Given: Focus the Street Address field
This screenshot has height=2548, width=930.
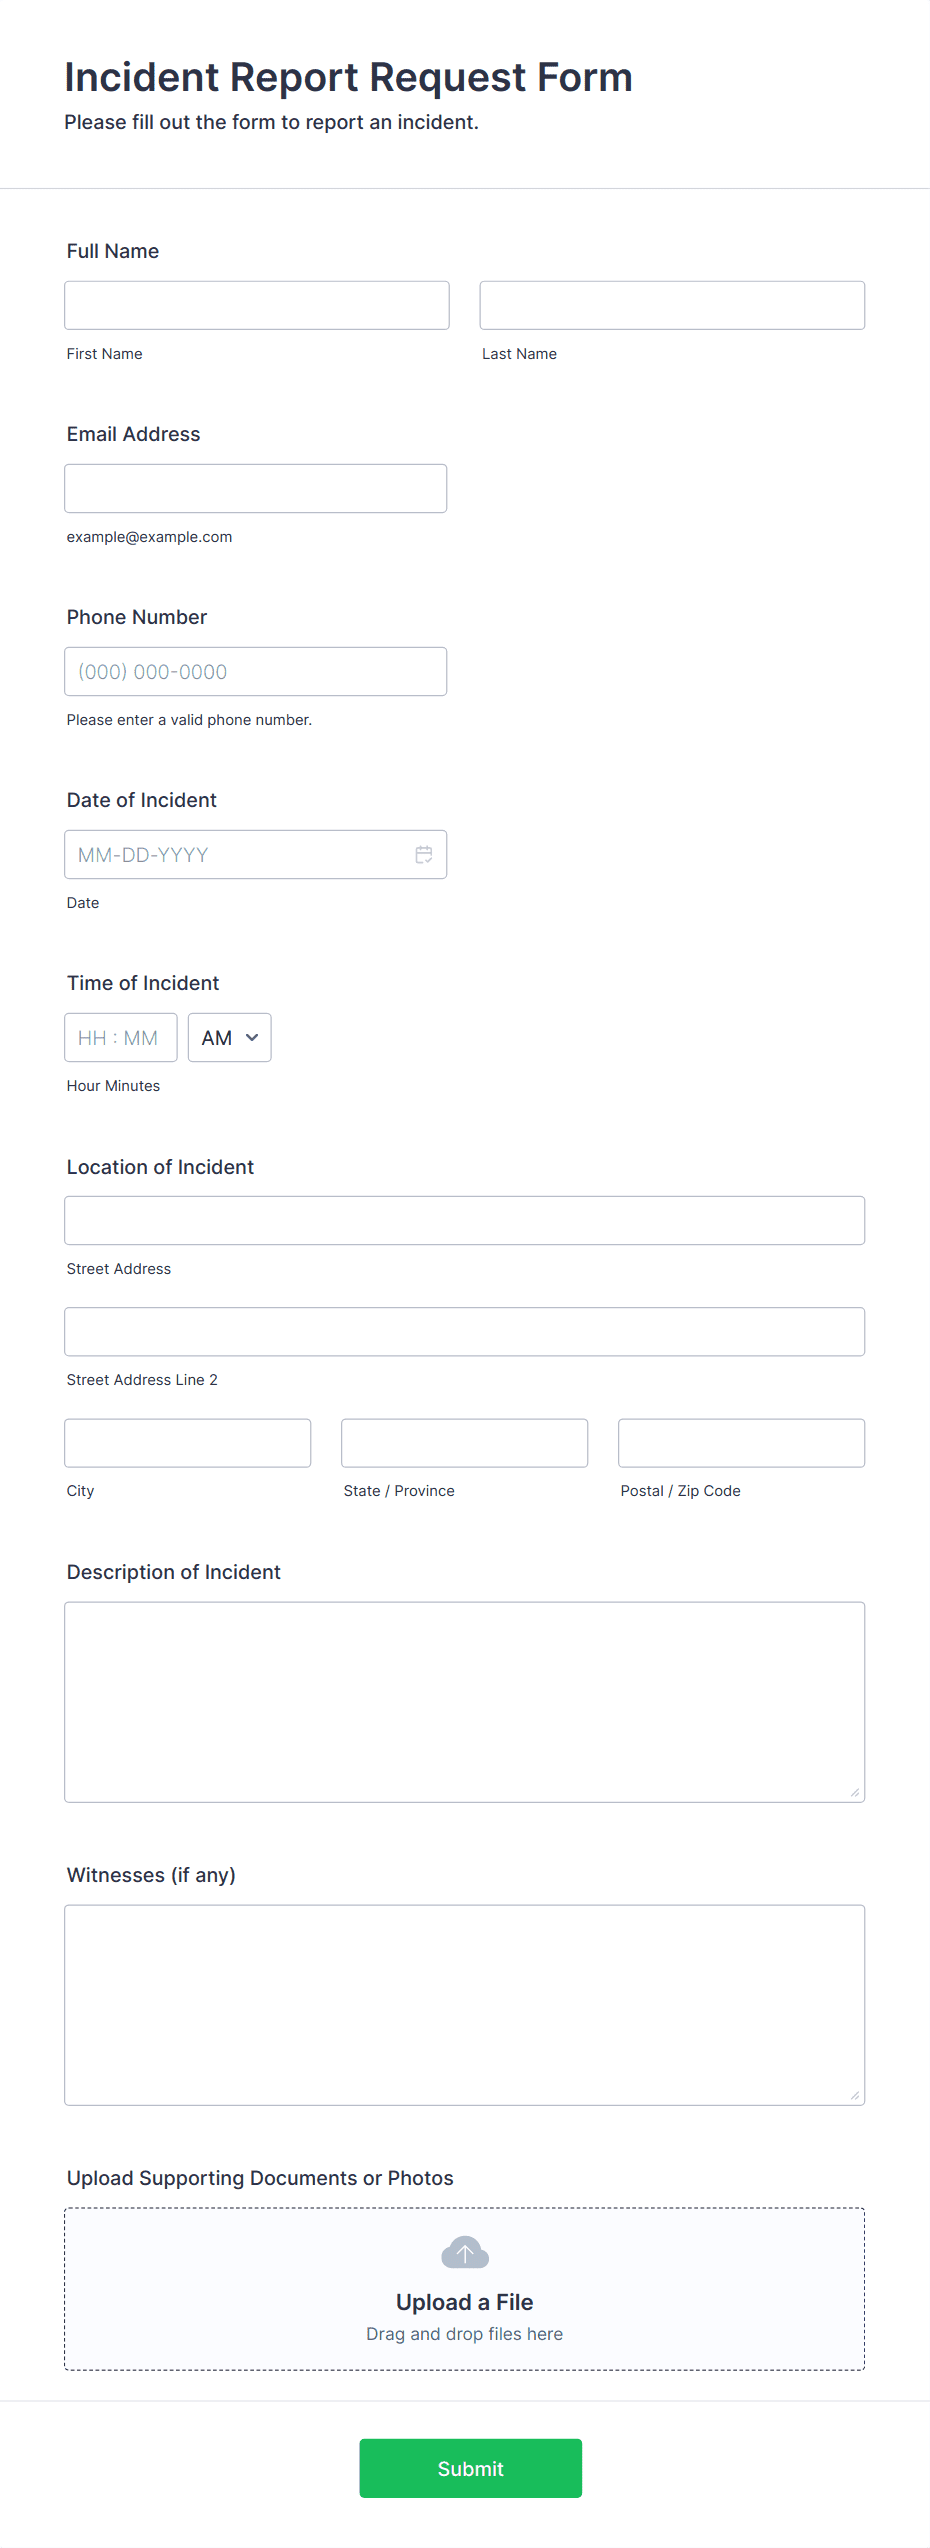Looking at the screenshot, I should click(x=465, y=1221).
